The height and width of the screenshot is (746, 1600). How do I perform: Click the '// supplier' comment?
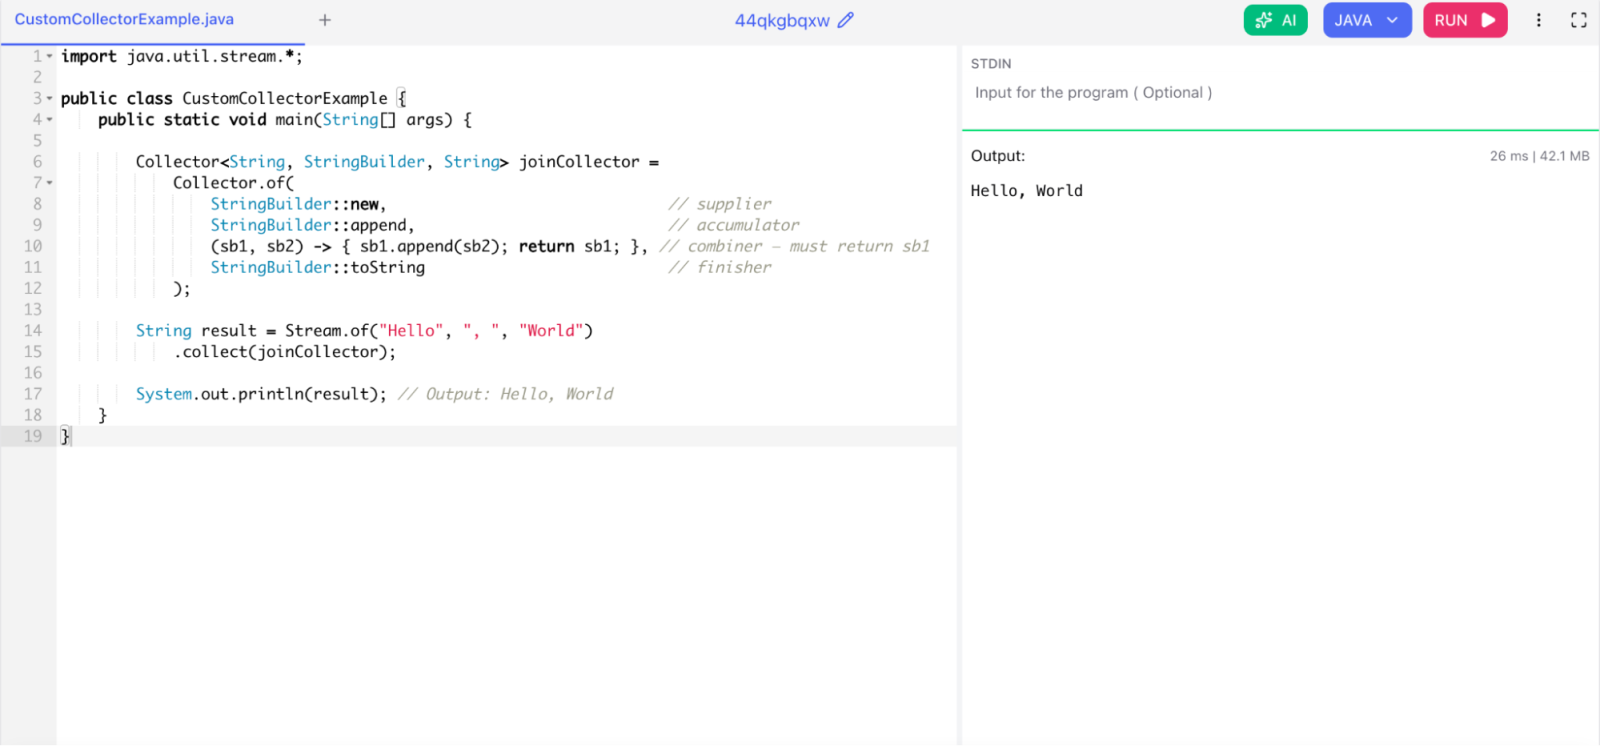tap(720, 204)
